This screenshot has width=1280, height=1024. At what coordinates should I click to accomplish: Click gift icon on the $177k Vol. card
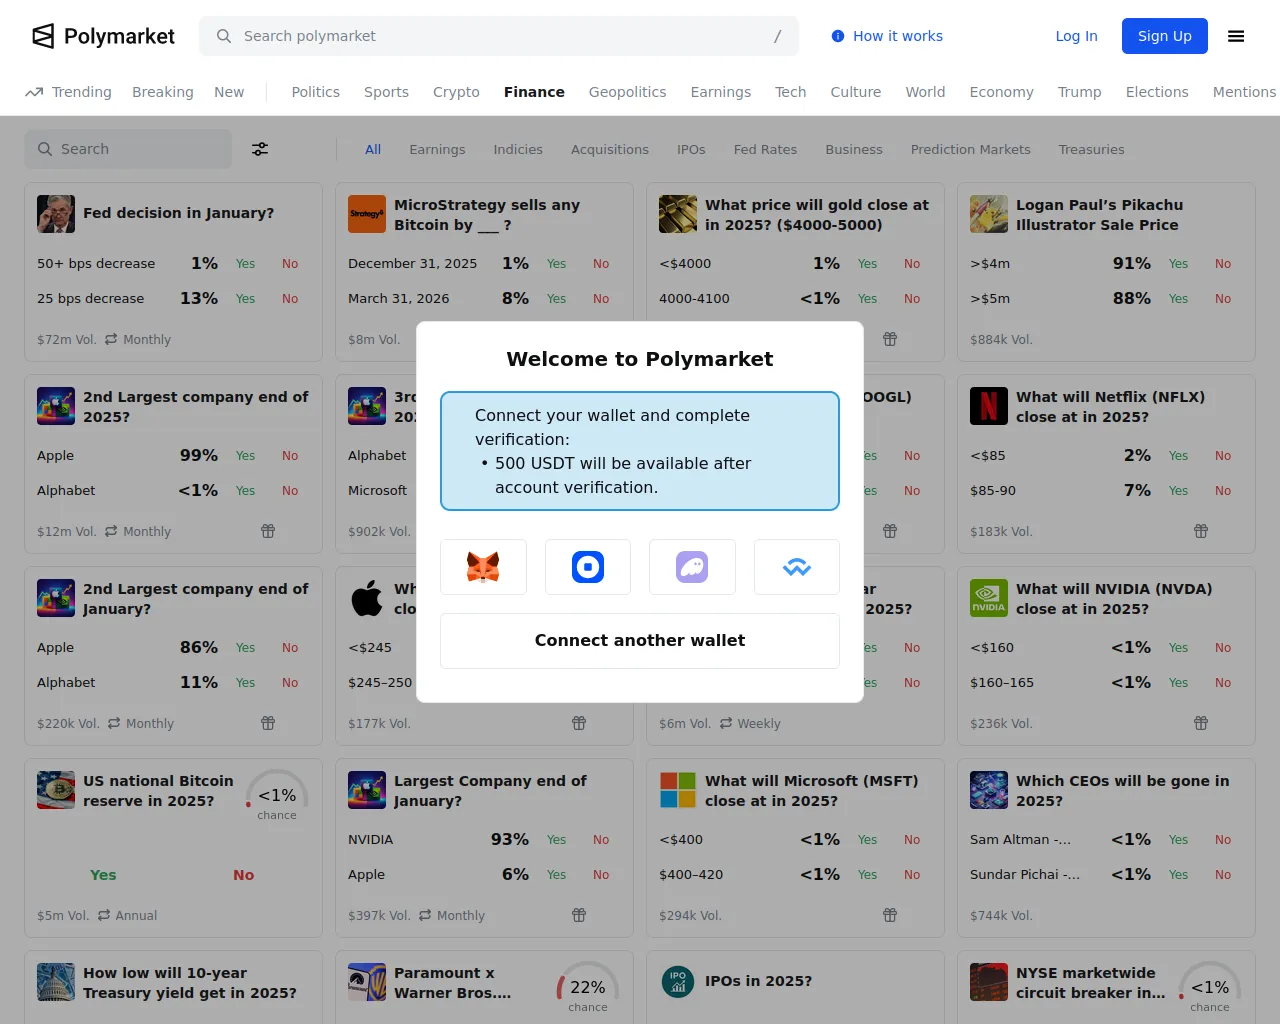579,723
